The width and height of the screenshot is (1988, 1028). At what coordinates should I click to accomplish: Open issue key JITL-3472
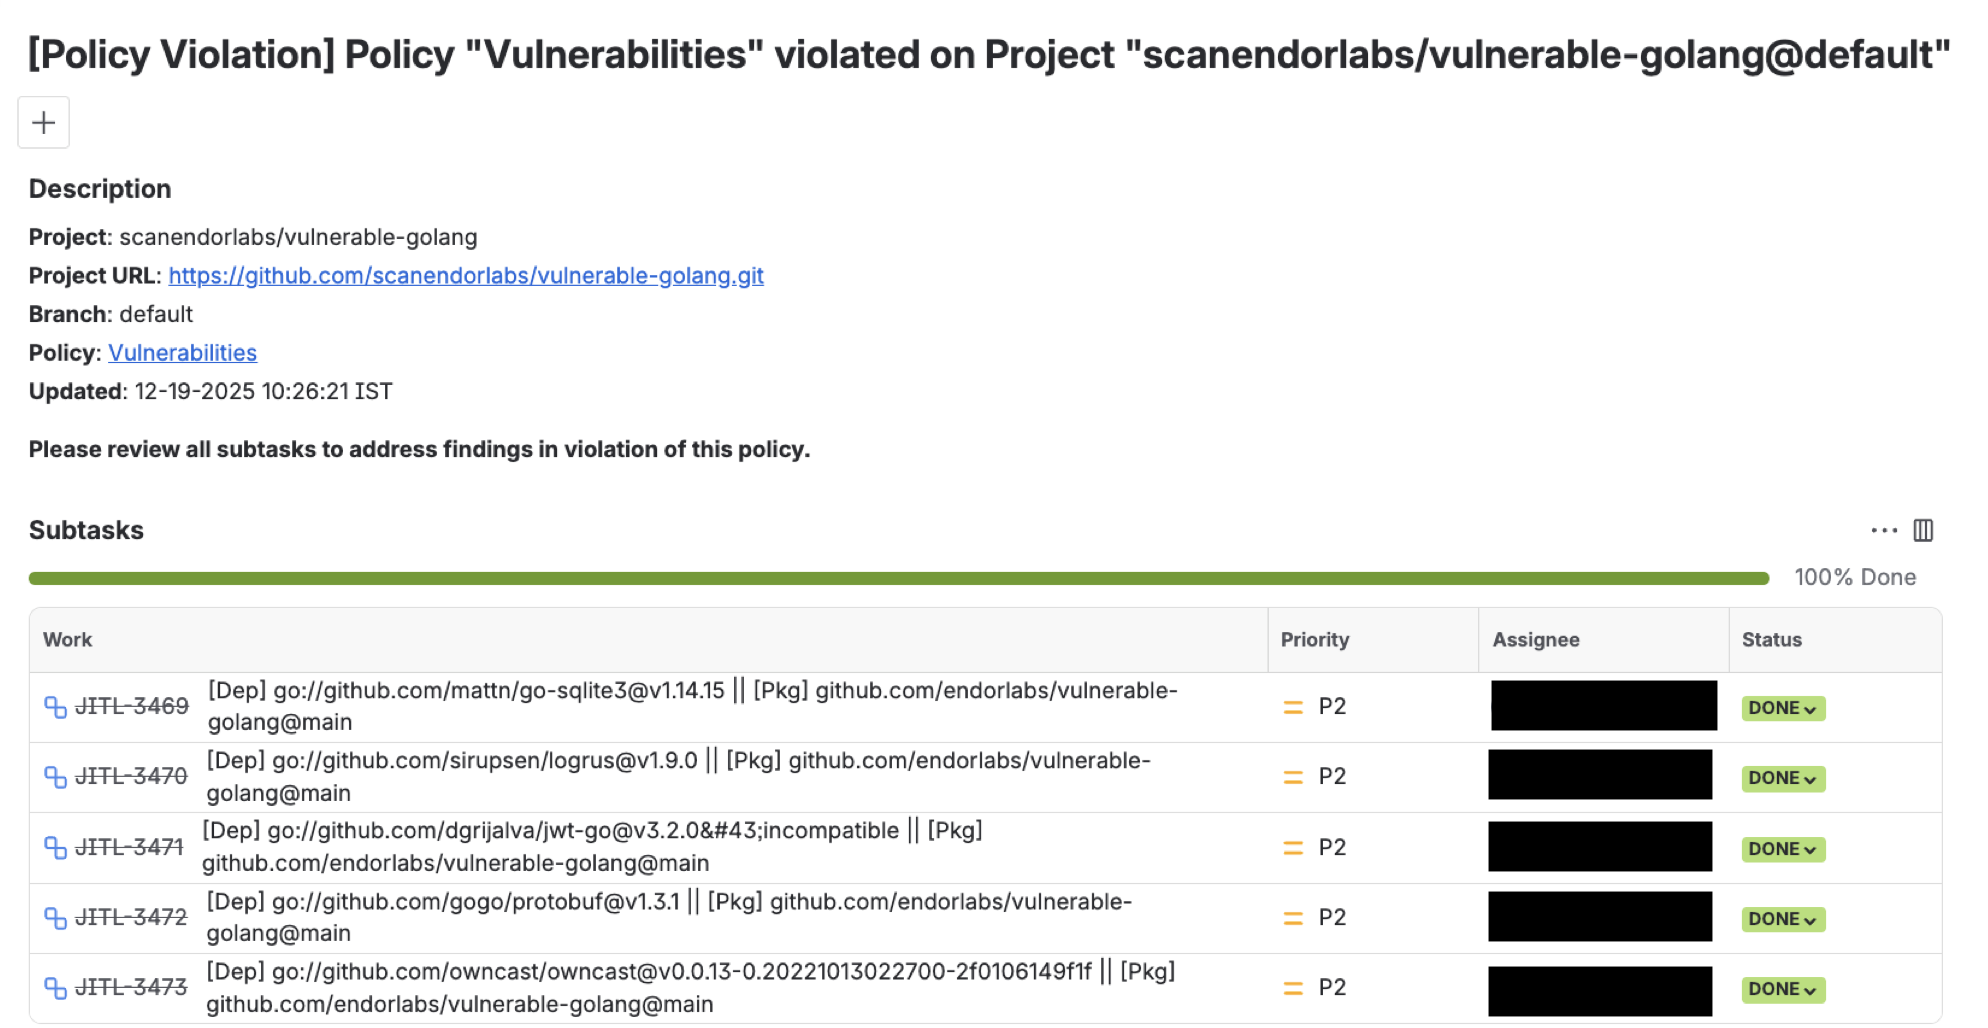pos(131,917)
